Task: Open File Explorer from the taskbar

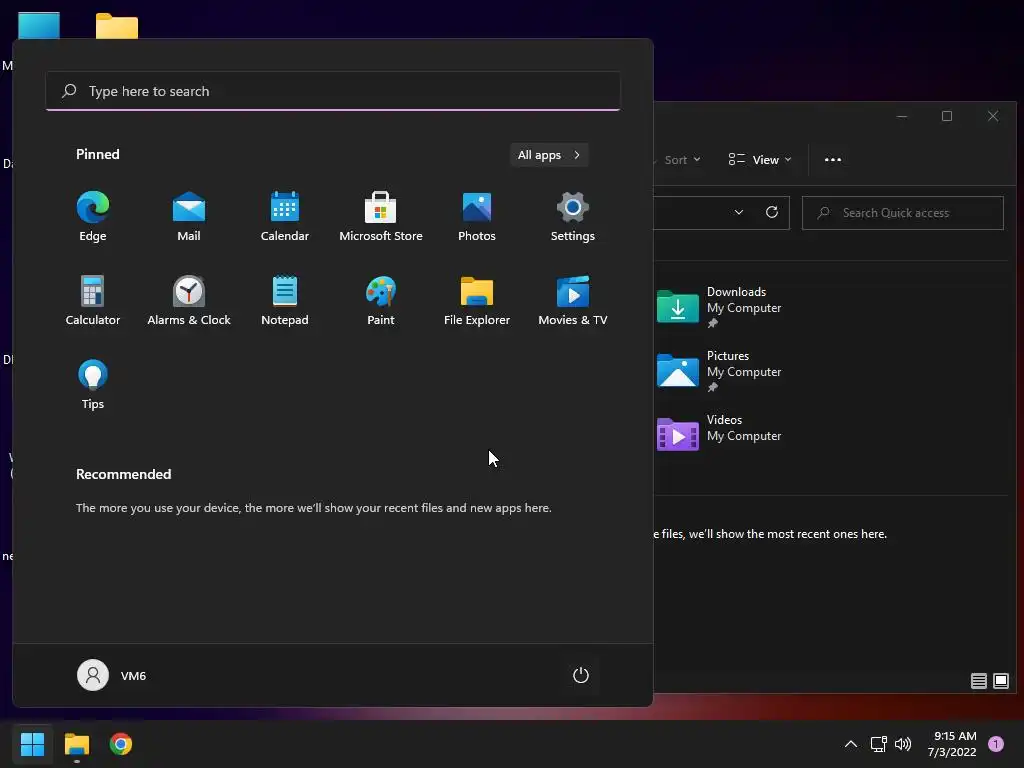Action: coord(76,744)
